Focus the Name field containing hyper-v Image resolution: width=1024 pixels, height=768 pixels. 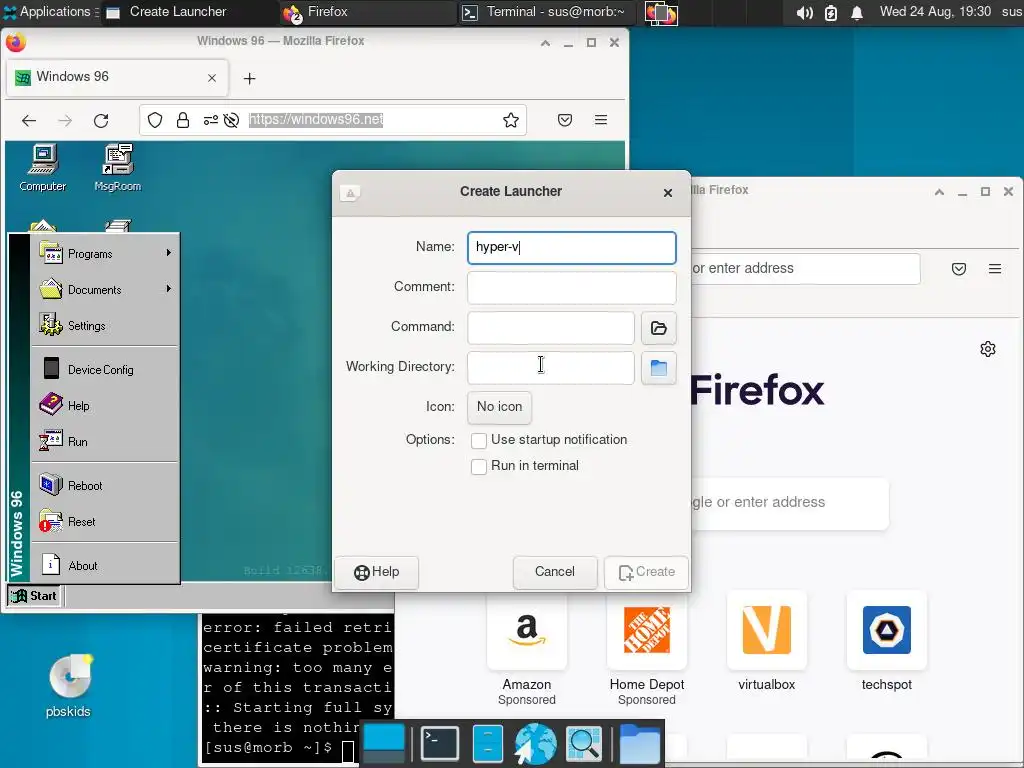571,248
